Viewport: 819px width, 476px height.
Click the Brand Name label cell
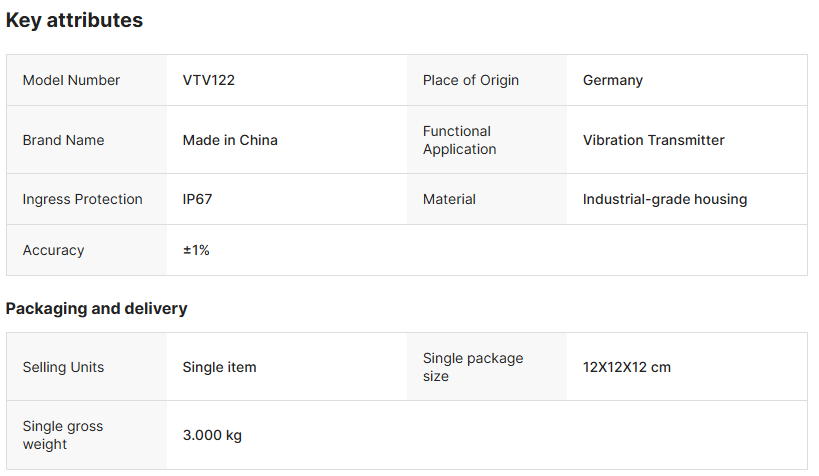(63, 140)
